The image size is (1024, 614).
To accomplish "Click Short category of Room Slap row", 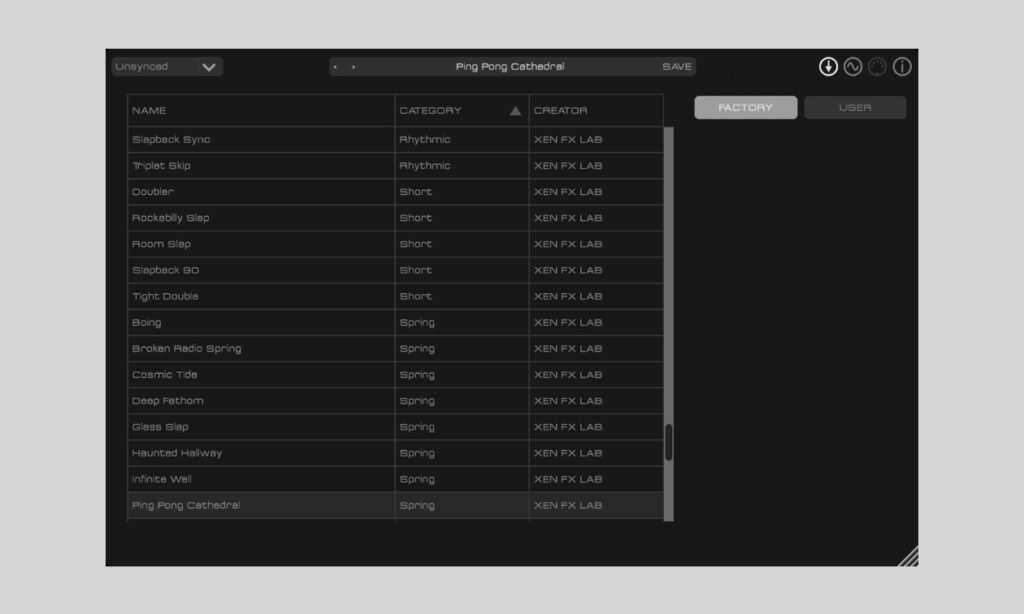I will tap(415, 244).
